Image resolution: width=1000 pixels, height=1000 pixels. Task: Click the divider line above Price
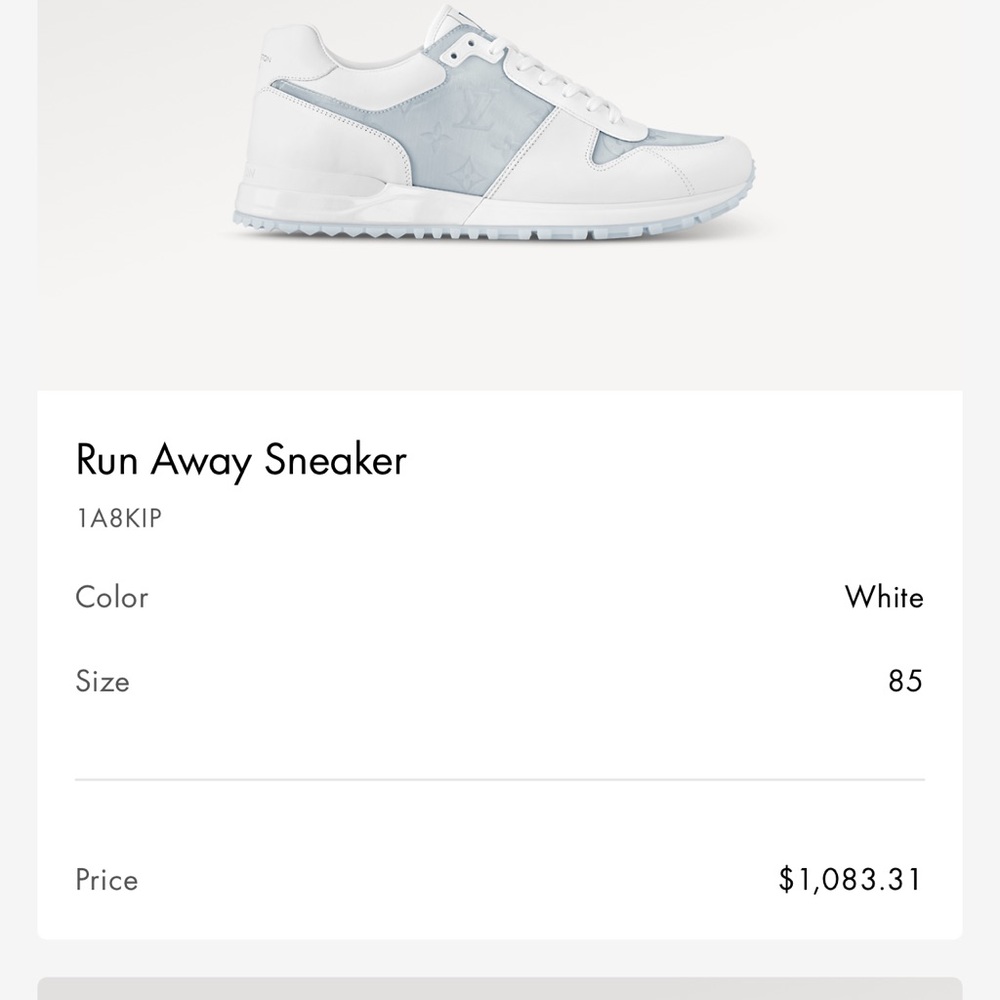[500, 778]
